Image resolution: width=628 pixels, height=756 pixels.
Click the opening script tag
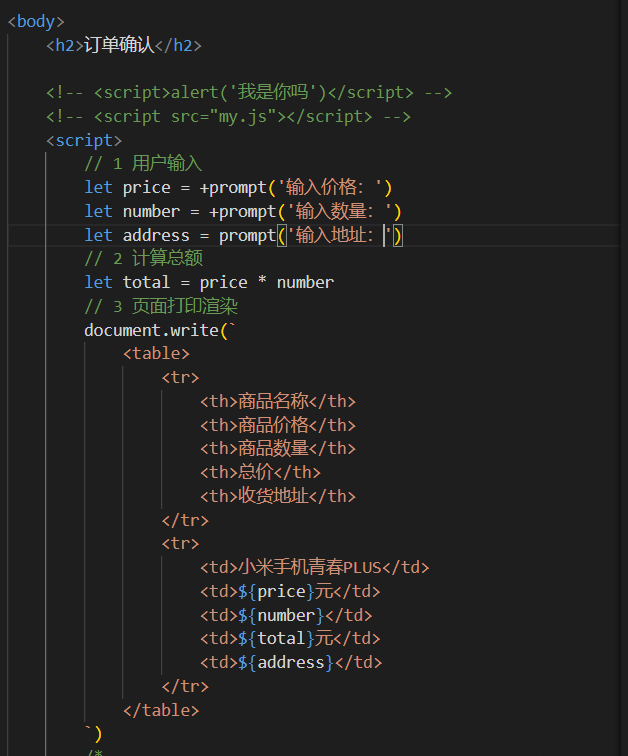[x=84, y=140]
